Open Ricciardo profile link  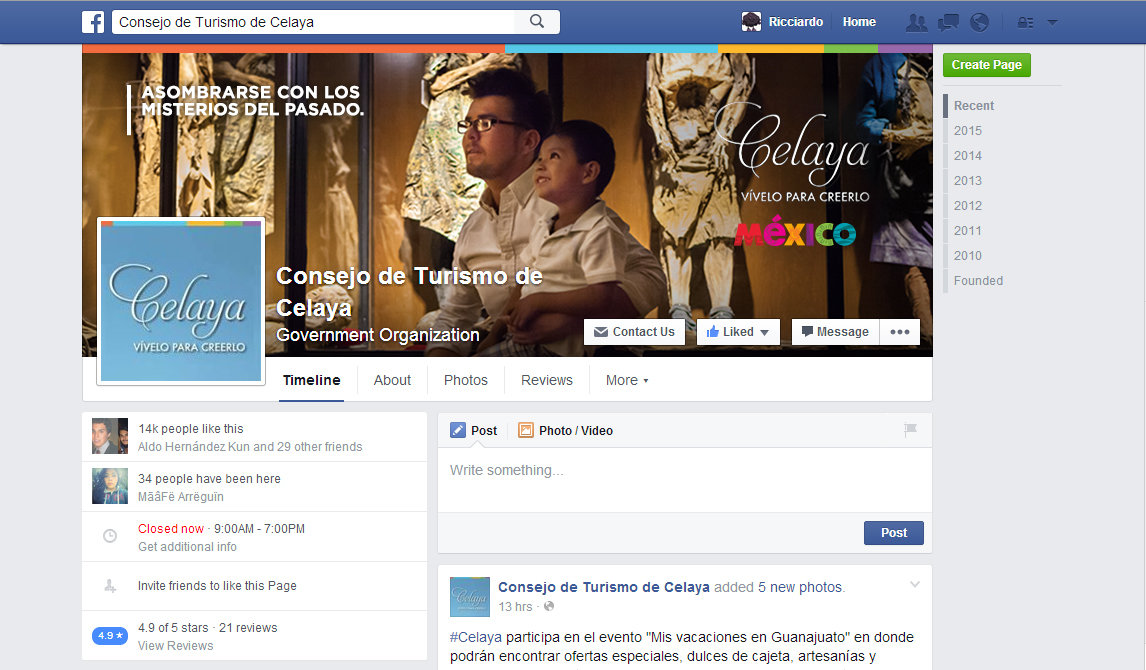pyautogui.click(x=796, y=22)
